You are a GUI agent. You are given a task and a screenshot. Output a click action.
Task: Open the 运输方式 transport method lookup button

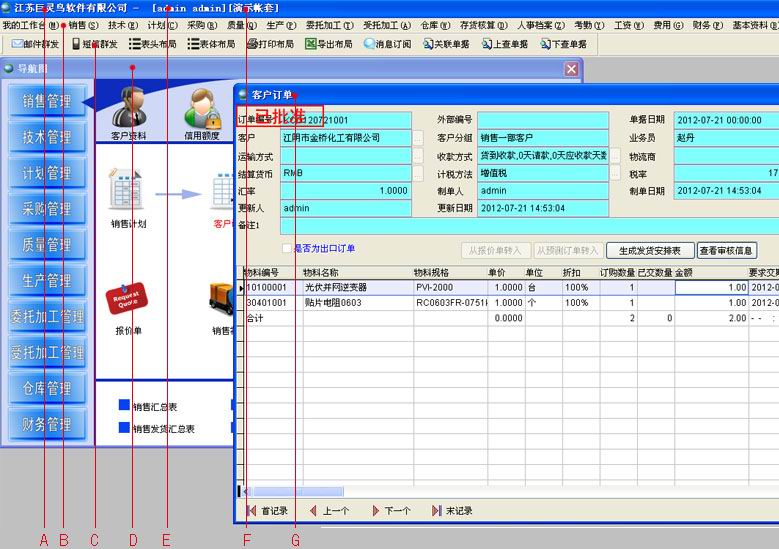[x=418, y=156]
